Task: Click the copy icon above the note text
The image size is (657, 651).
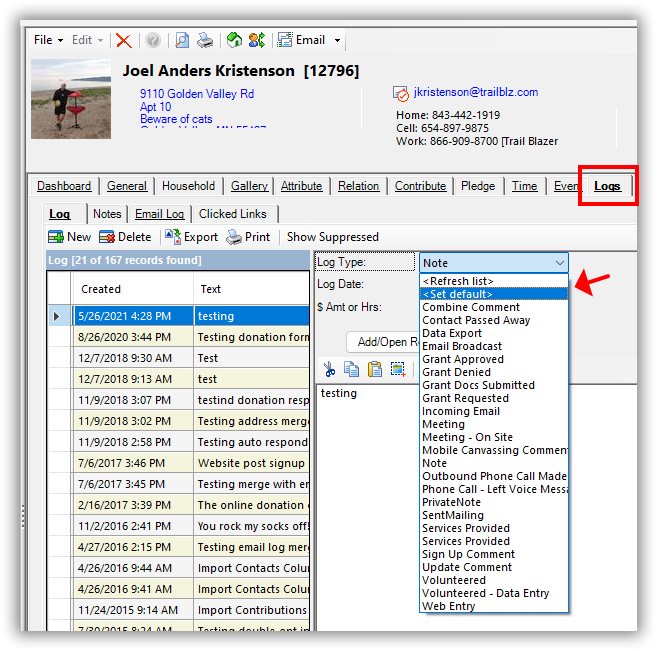Action: coord(352,369)
